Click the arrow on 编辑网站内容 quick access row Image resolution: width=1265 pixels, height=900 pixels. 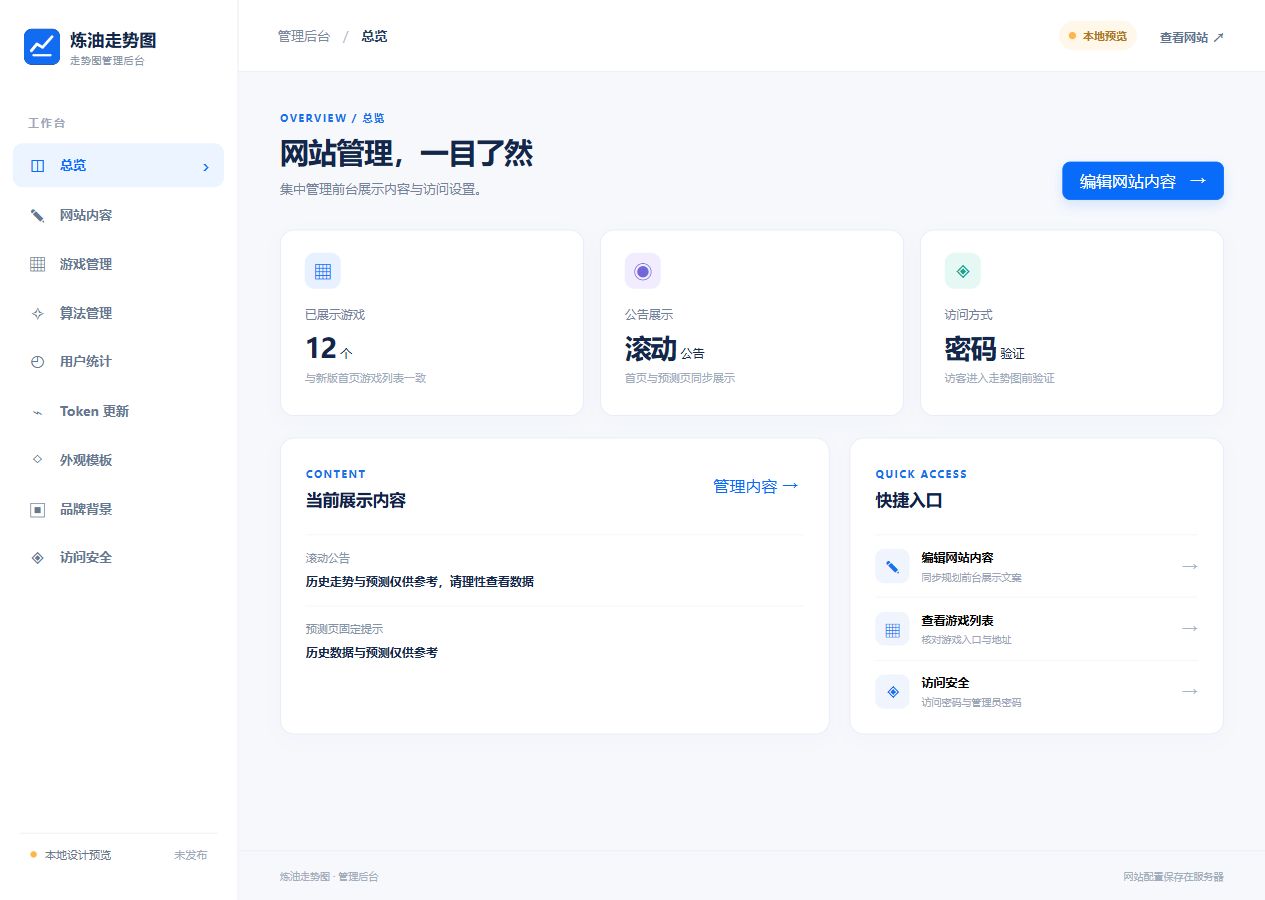(1189, 566)
